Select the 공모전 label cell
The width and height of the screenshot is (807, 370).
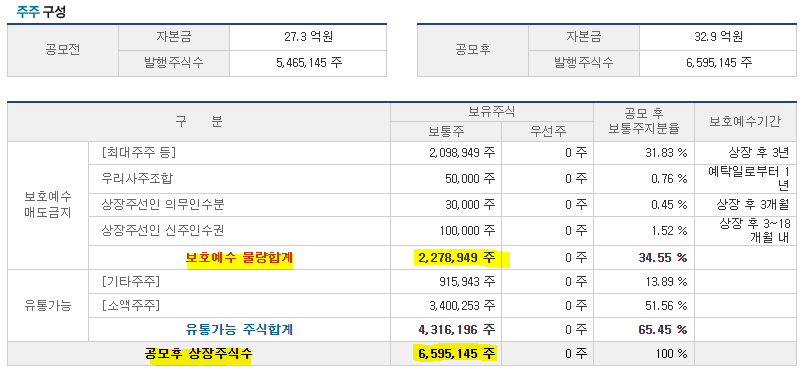pyautogui.click(x=62, y=50)
